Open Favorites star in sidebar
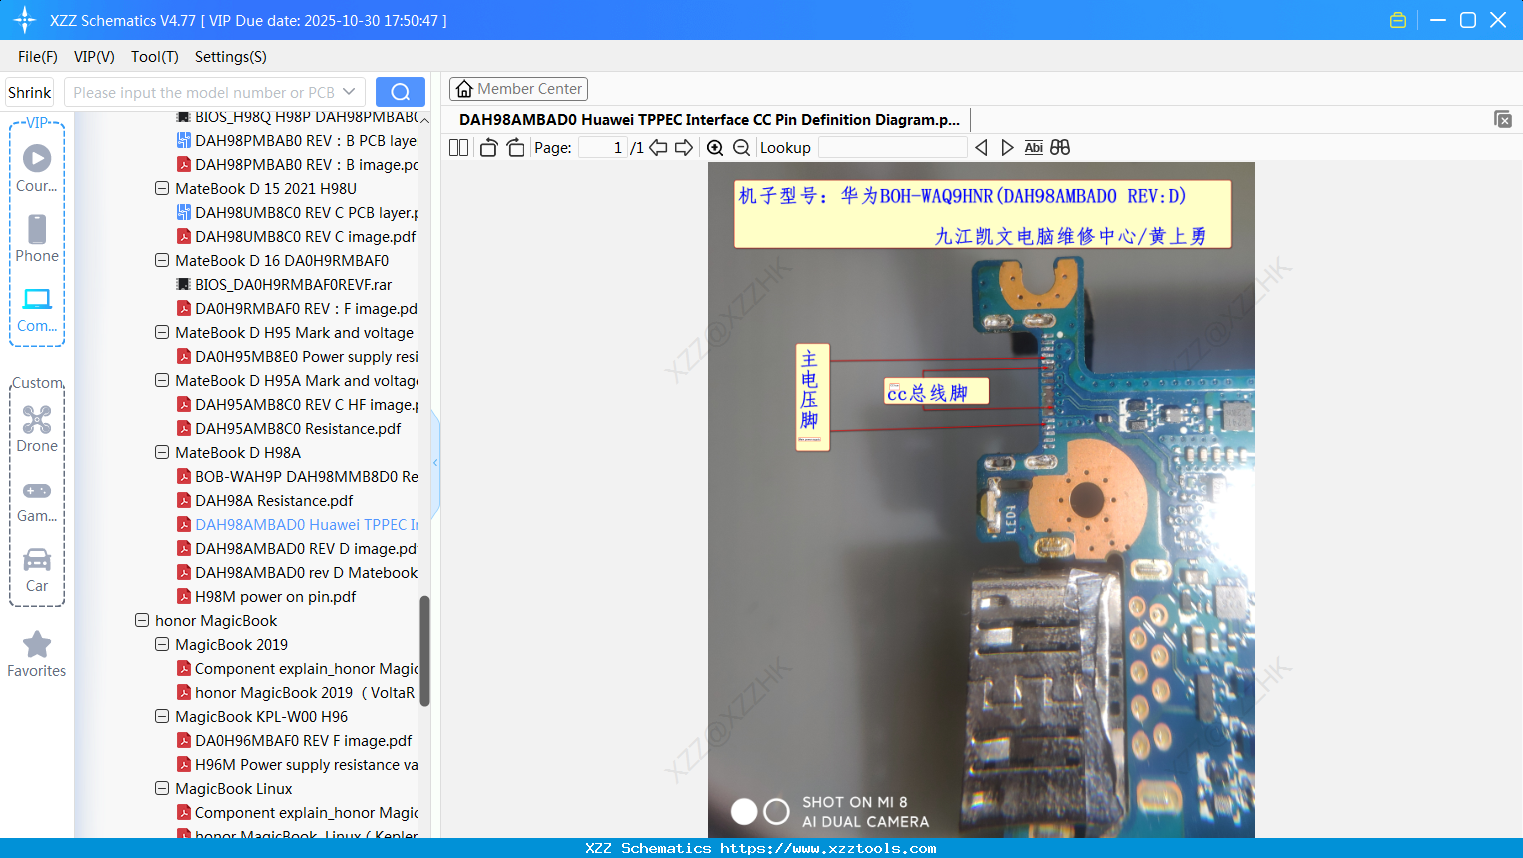 pyautogui.click(x=37, y=654)
